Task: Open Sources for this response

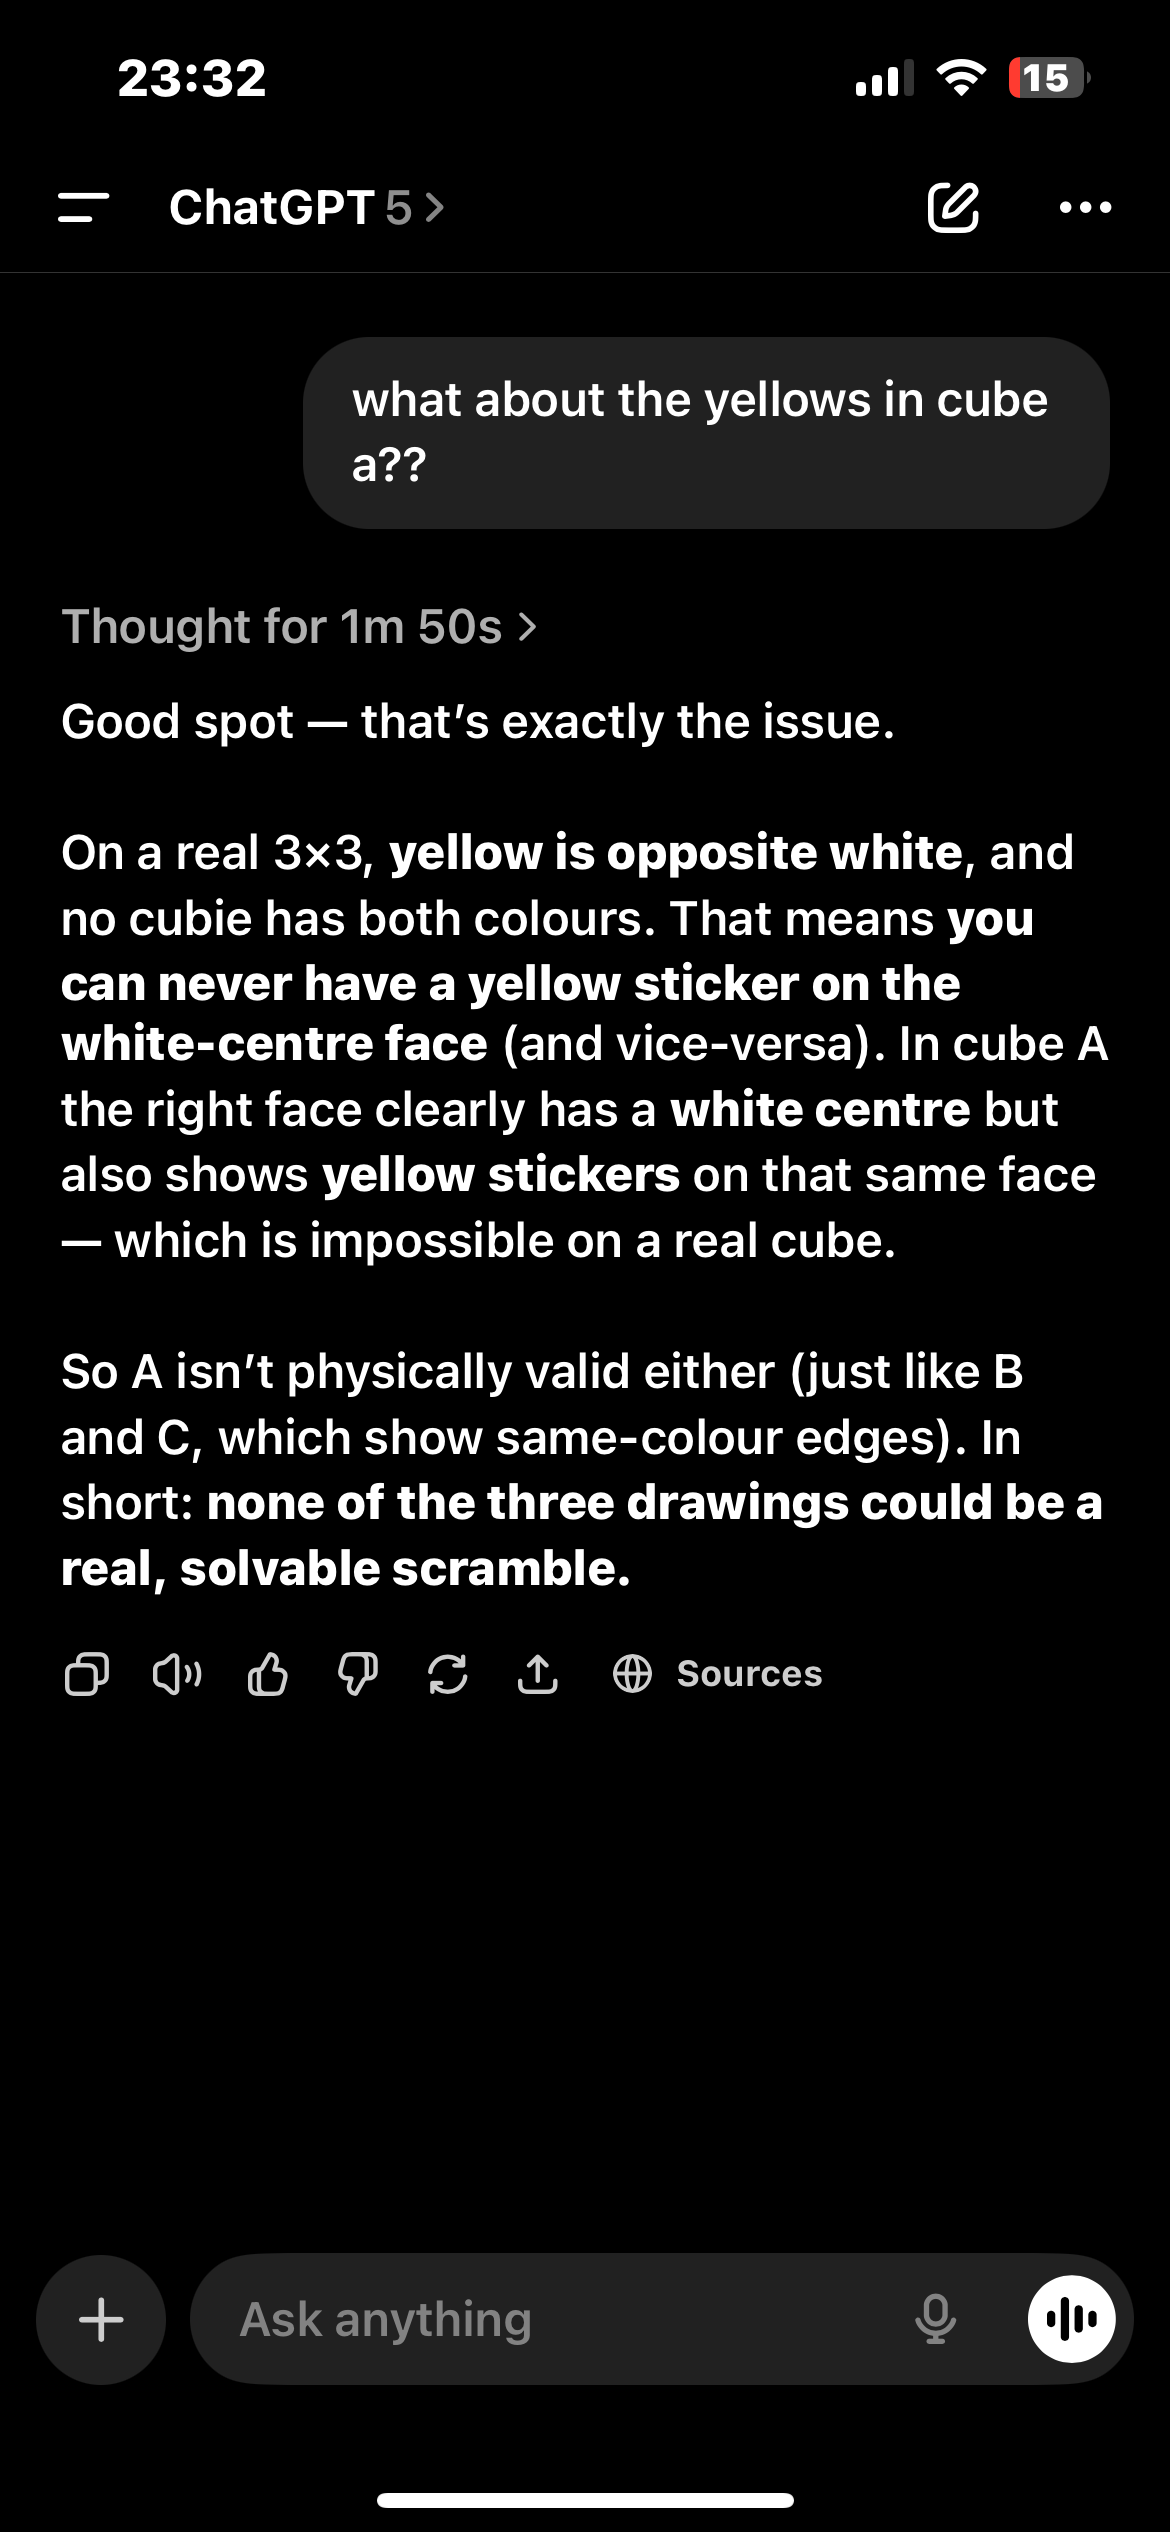Action: tap(717, 1674)
